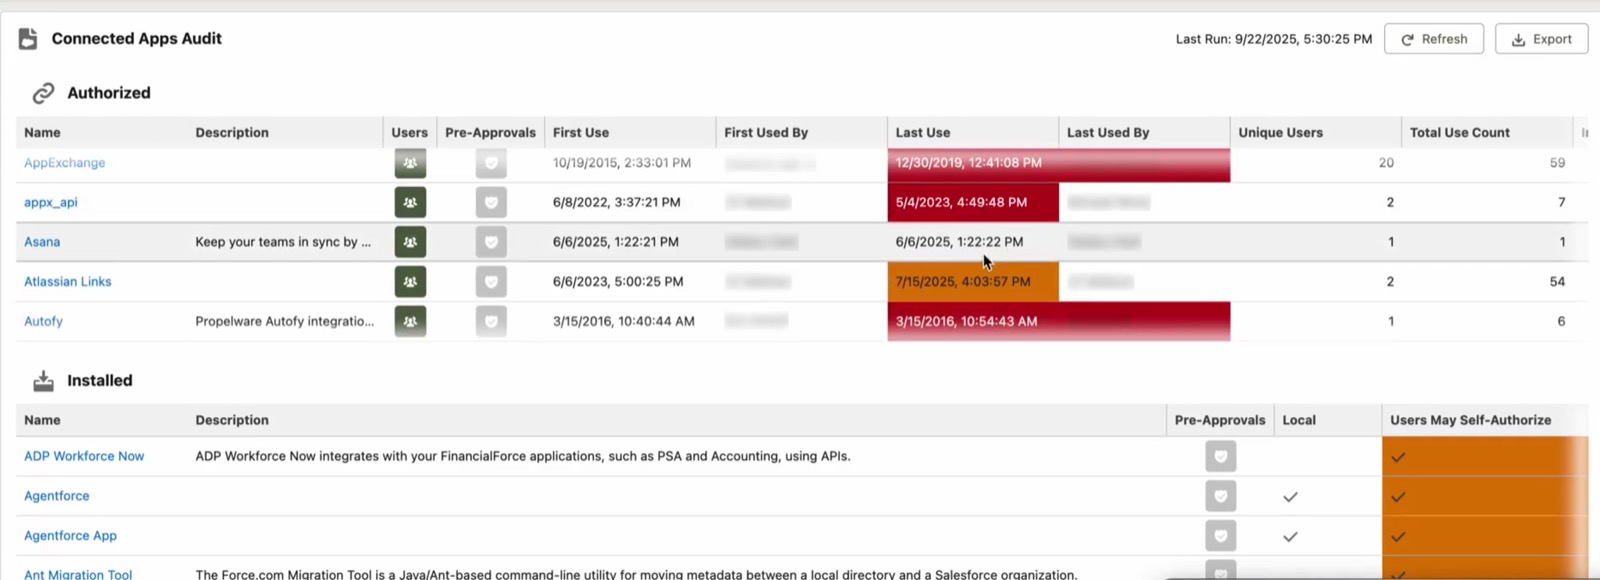Open the Atlassian Links app link
Viewport: 1600px width, 580px height.
tap(67, 282)
